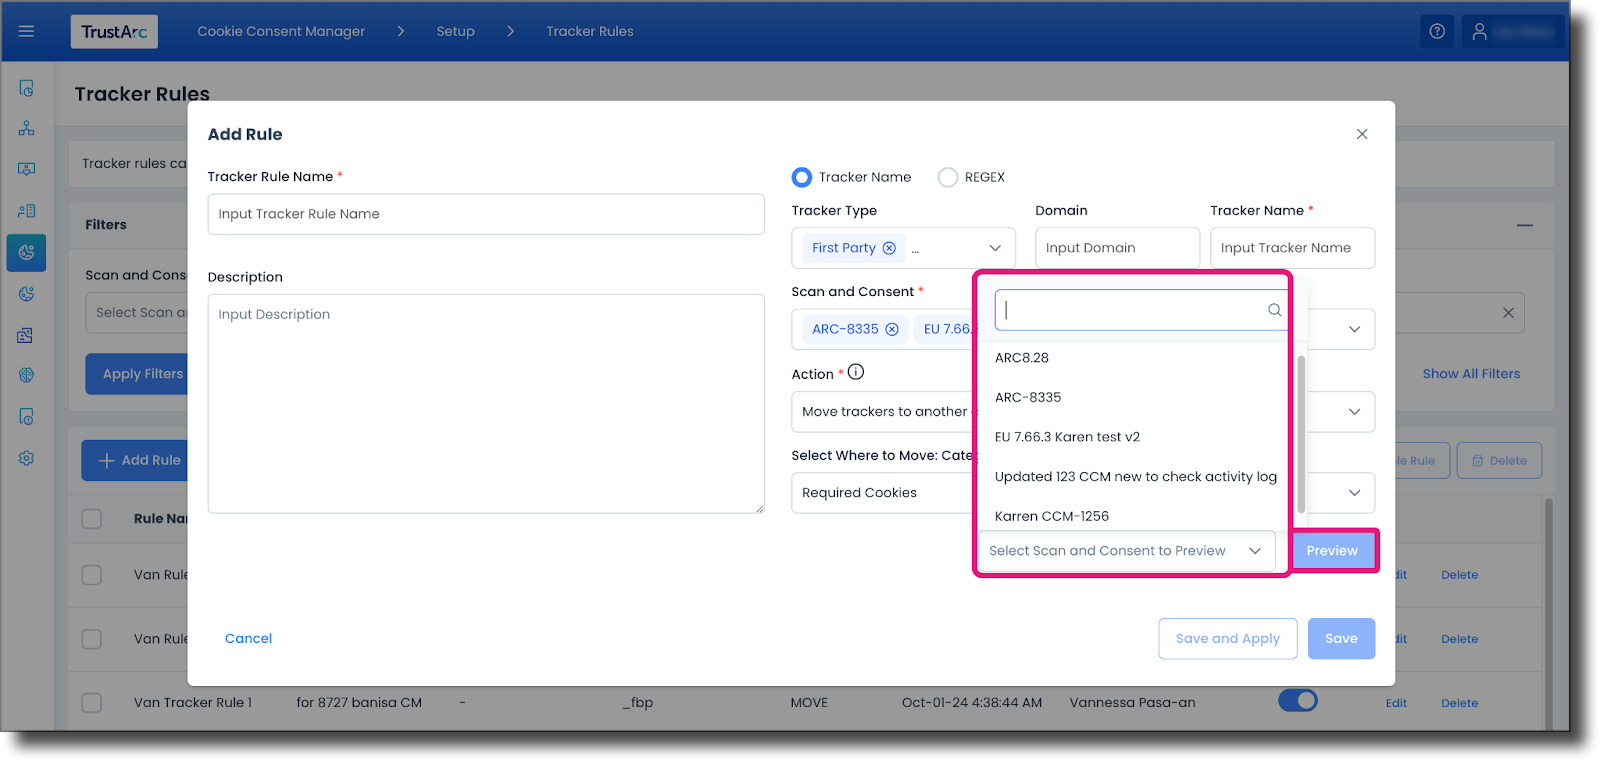Open the bottom sidebar document-search icon
This screenshot has height=761, width=1600.
click(x=26, y=416)
